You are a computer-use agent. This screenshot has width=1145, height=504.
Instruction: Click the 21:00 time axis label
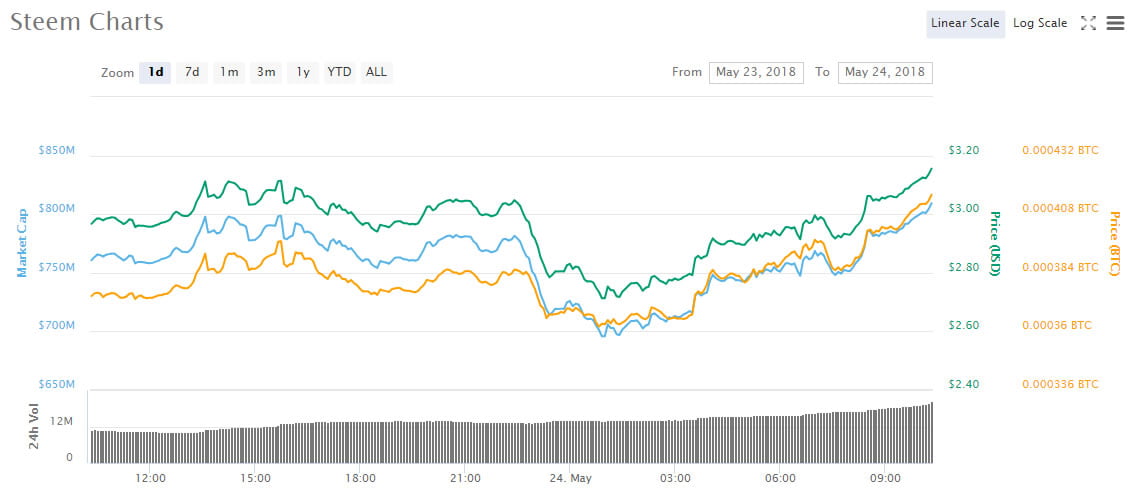coord(465,479)
